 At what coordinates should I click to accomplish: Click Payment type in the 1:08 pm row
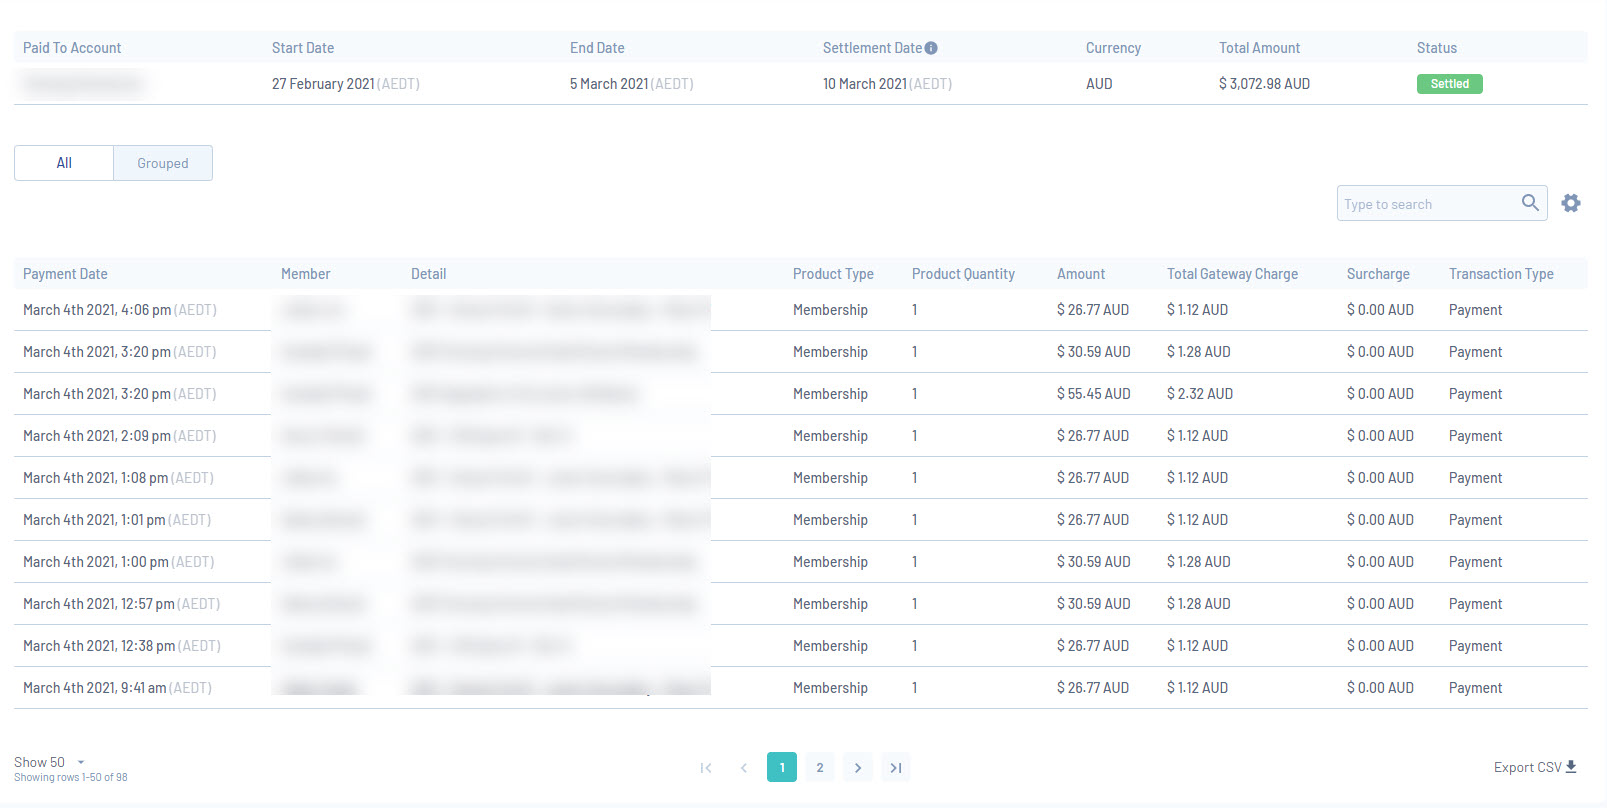(1475, 478)
